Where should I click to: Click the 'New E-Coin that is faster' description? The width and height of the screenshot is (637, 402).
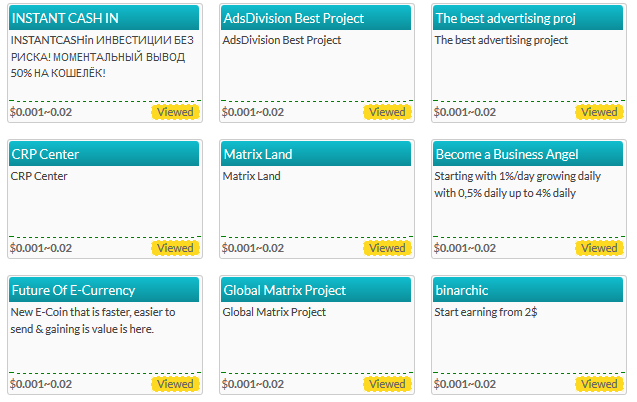(93, 320)
